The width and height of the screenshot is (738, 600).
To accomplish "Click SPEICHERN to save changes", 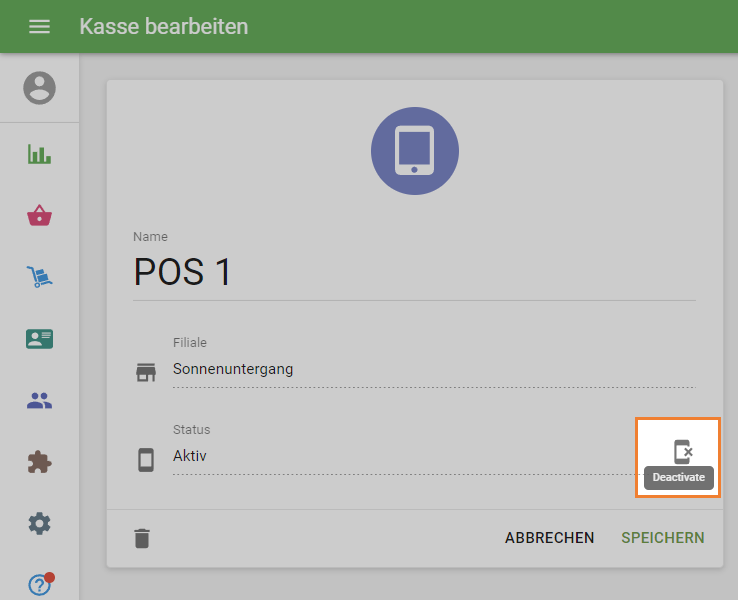I will (x=662, y=538).
